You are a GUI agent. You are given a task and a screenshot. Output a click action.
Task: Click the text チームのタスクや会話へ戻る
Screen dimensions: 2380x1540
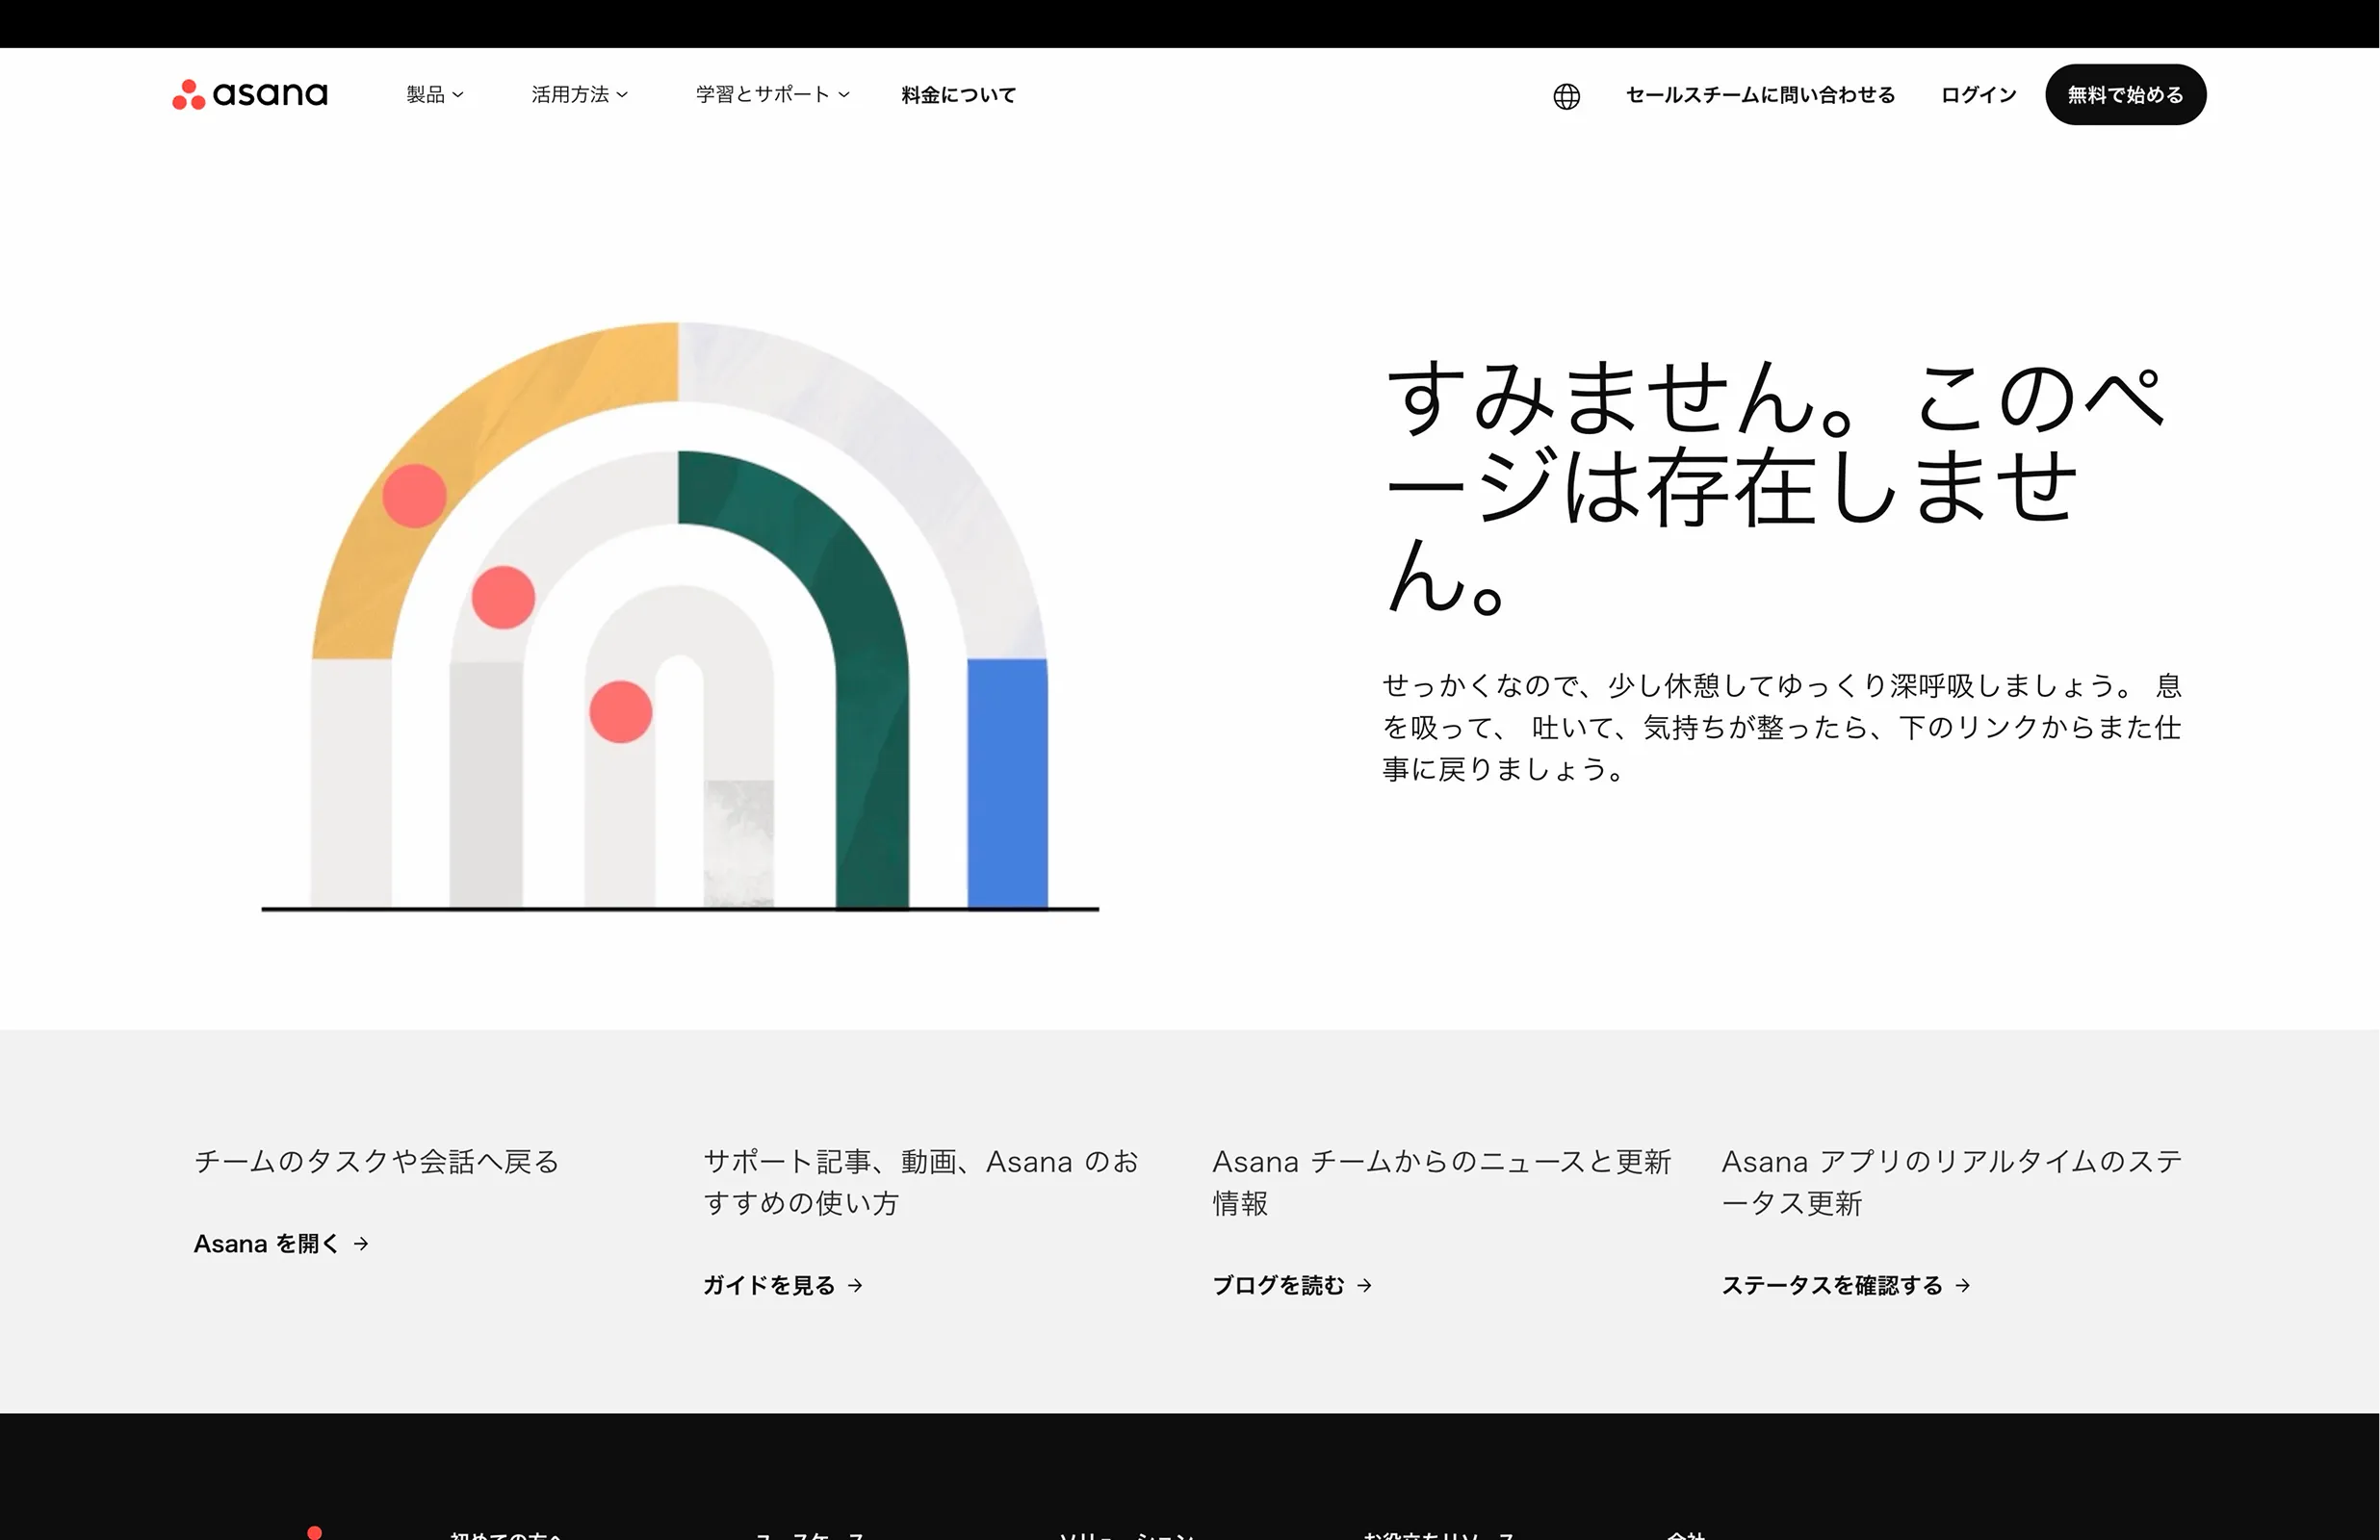coord(376,1161)
